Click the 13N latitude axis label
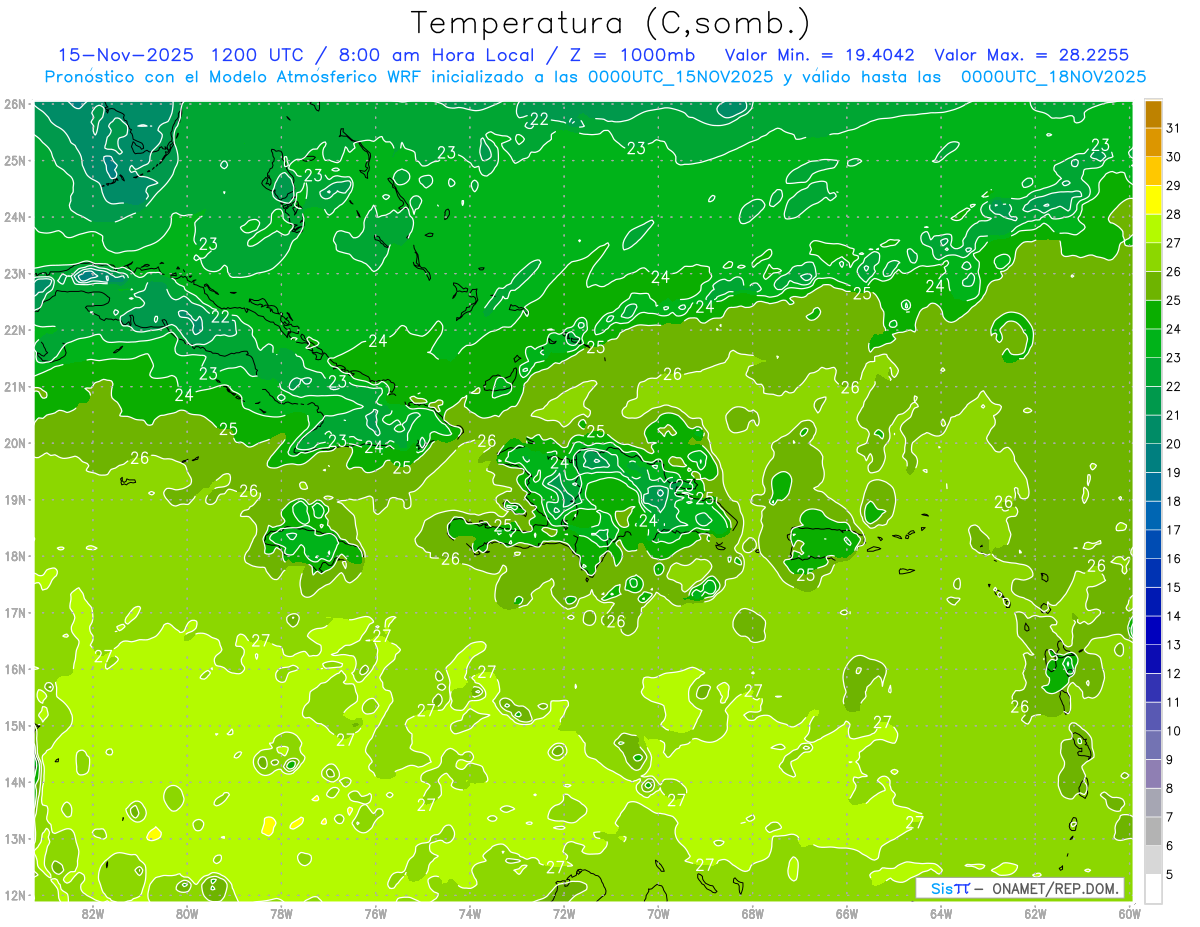Viewport: 1200px width, 927px height. tap(15, 839)
